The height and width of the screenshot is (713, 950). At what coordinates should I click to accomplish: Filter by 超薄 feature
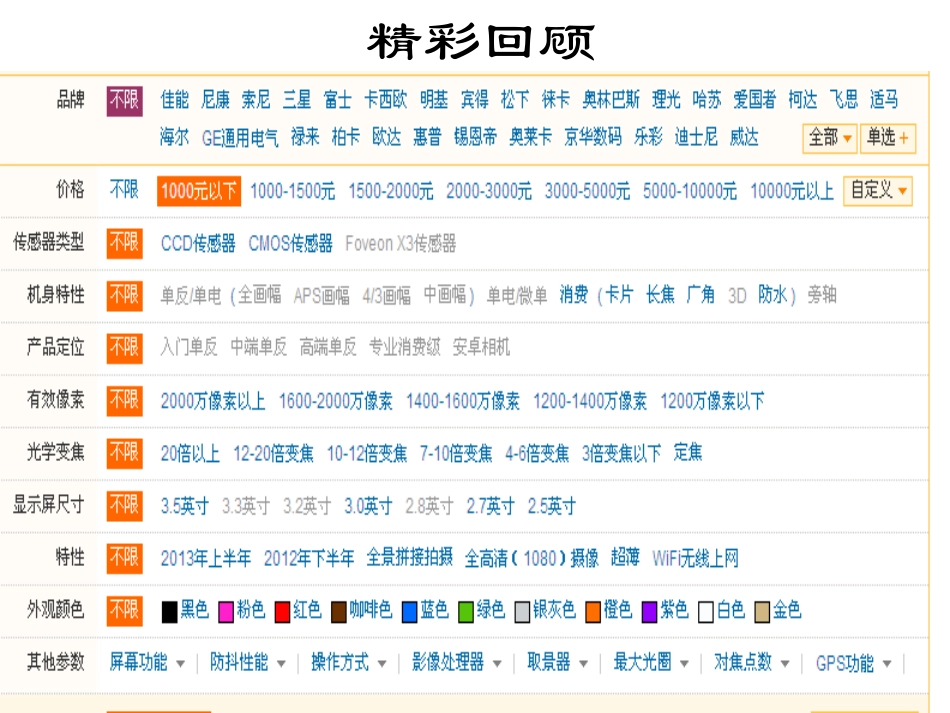tap(625, 558)
